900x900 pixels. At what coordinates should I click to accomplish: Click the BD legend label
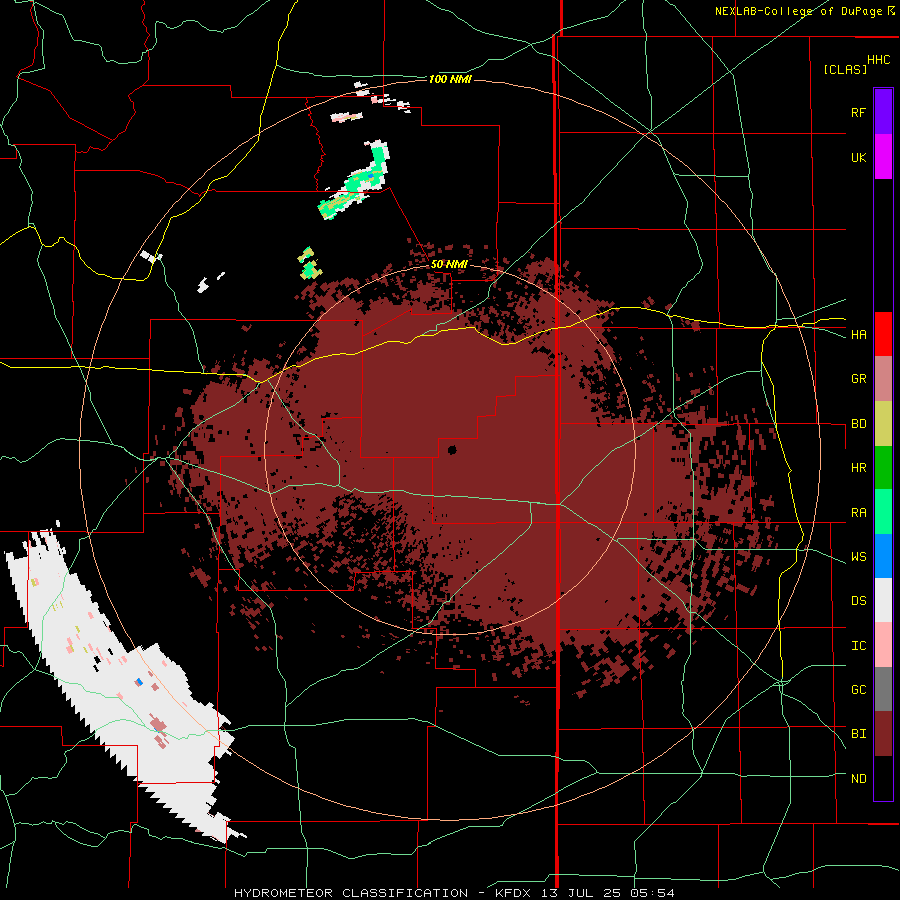(858, 424)
